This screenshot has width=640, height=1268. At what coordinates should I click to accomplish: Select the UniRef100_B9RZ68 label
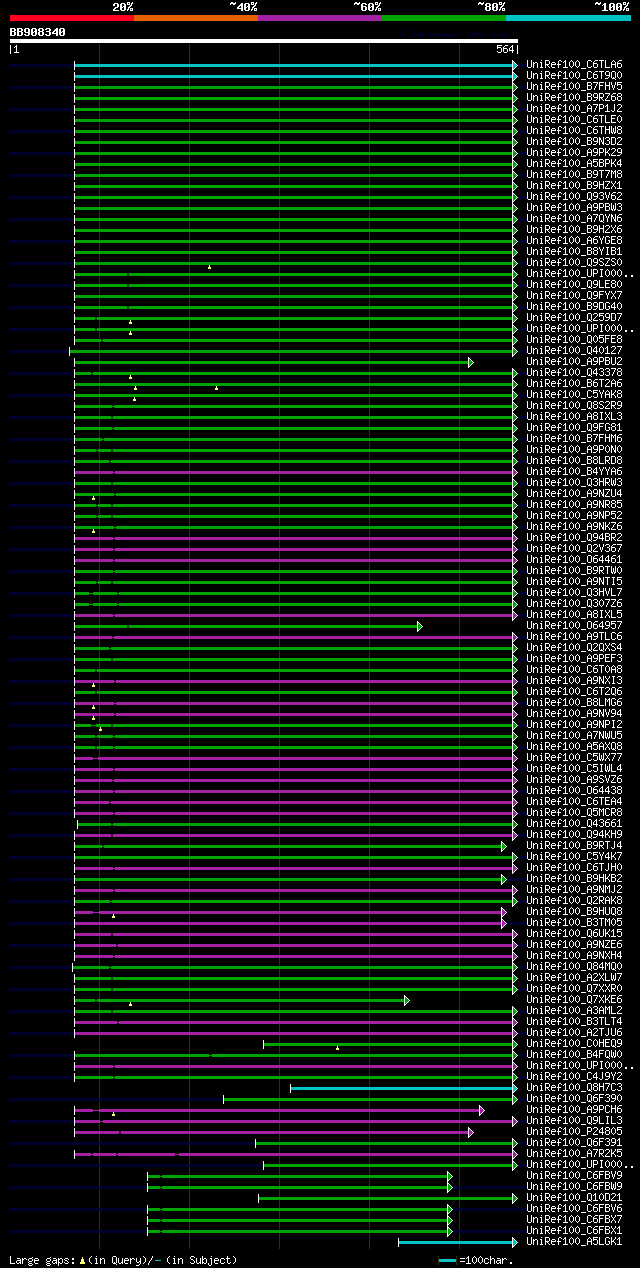click(574, 97)
